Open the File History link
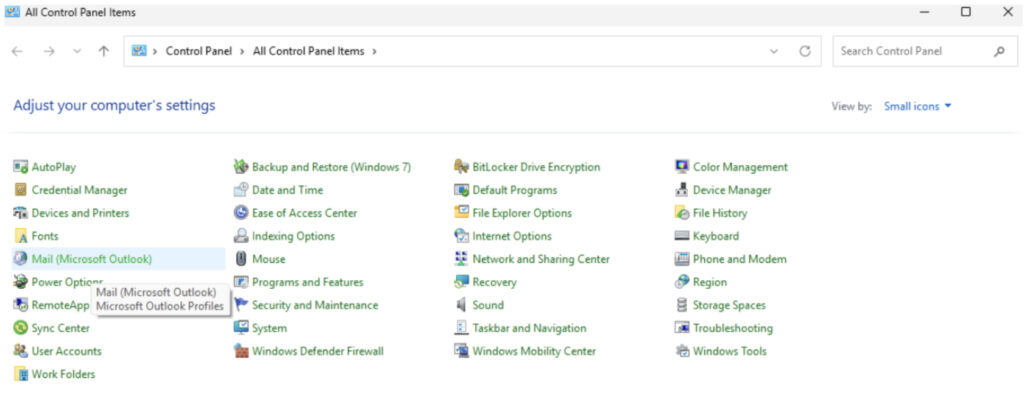Viewport: 1024px width, 393px height. [x=720, y=213]
